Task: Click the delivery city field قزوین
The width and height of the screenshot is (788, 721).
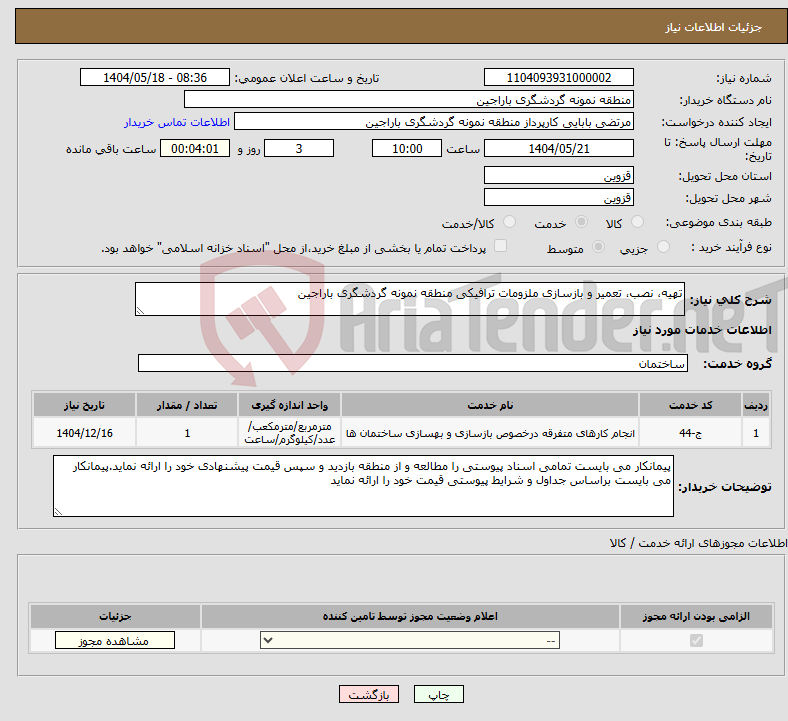Action: 558,197
